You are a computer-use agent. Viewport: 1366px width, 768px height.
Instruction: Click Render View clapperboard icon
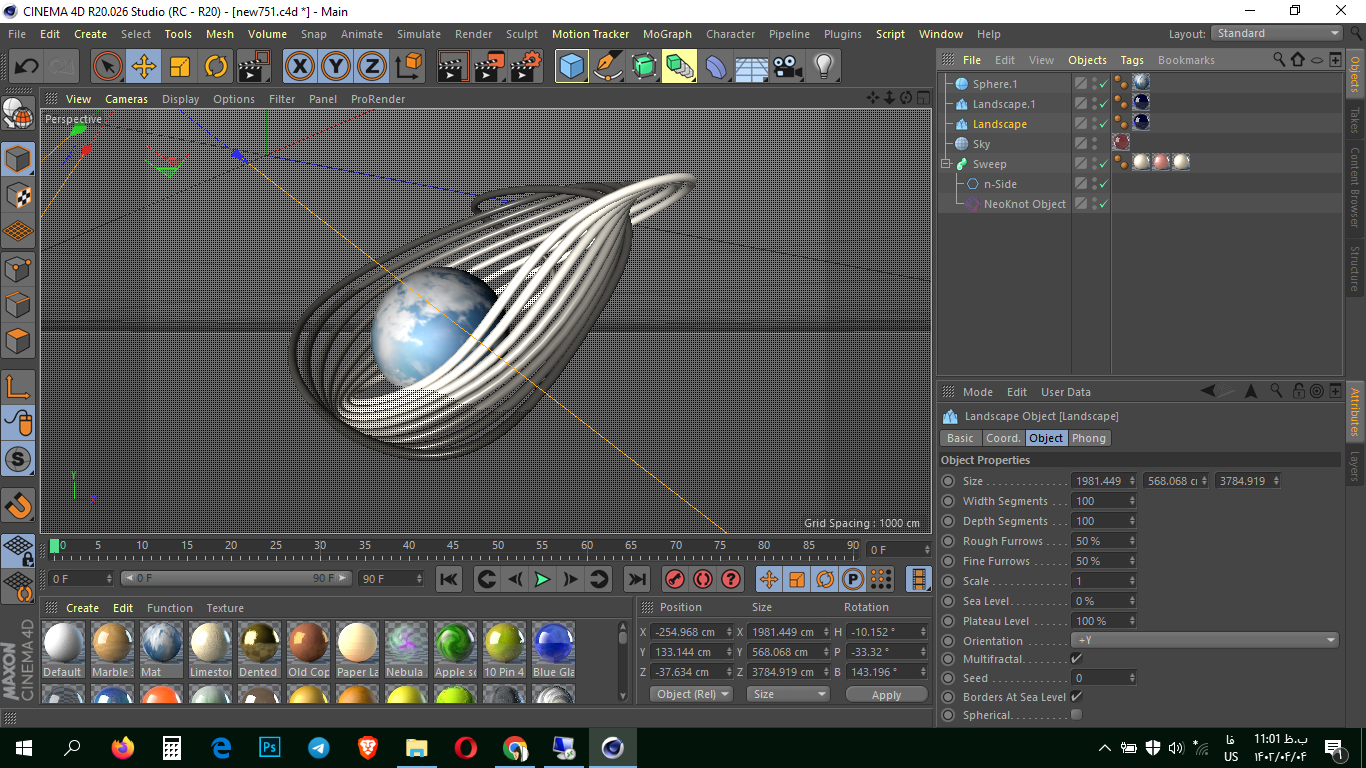(453, 67)
